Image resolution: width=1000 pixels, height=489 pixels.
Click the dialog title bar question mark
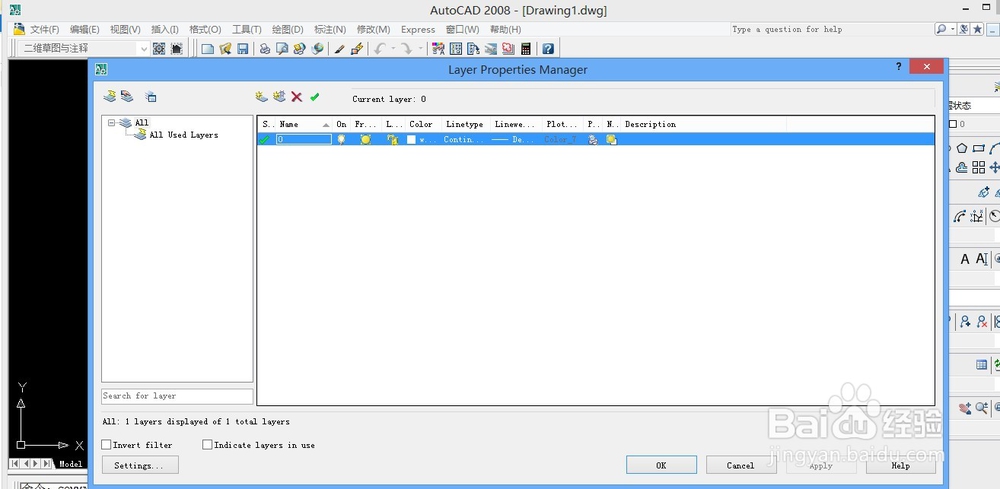pyautogui.click(x=899, y=66)
